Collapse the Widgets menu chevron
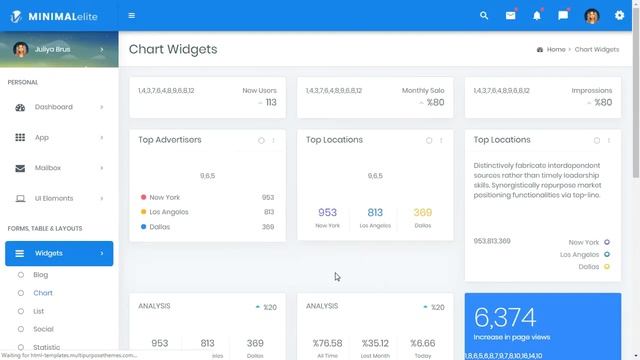This screenshot has width=640, height=360. tap(102, 253)
